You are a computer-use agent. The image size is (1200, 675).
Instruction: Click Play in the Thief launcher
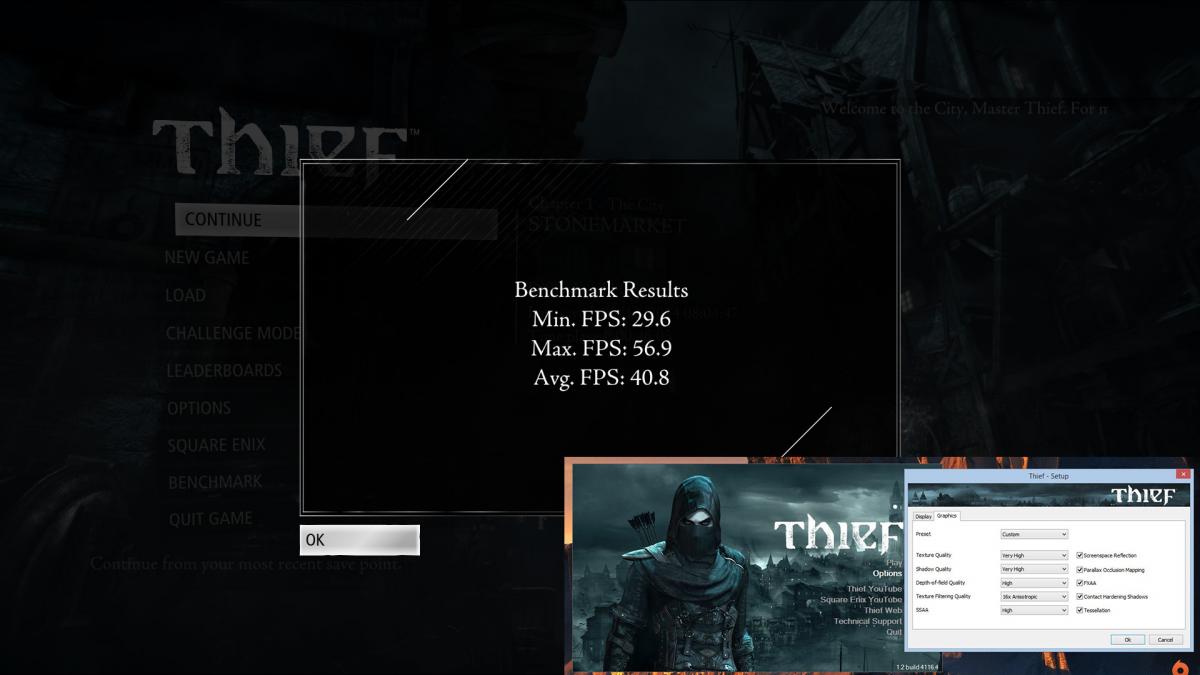pos(894,563)
